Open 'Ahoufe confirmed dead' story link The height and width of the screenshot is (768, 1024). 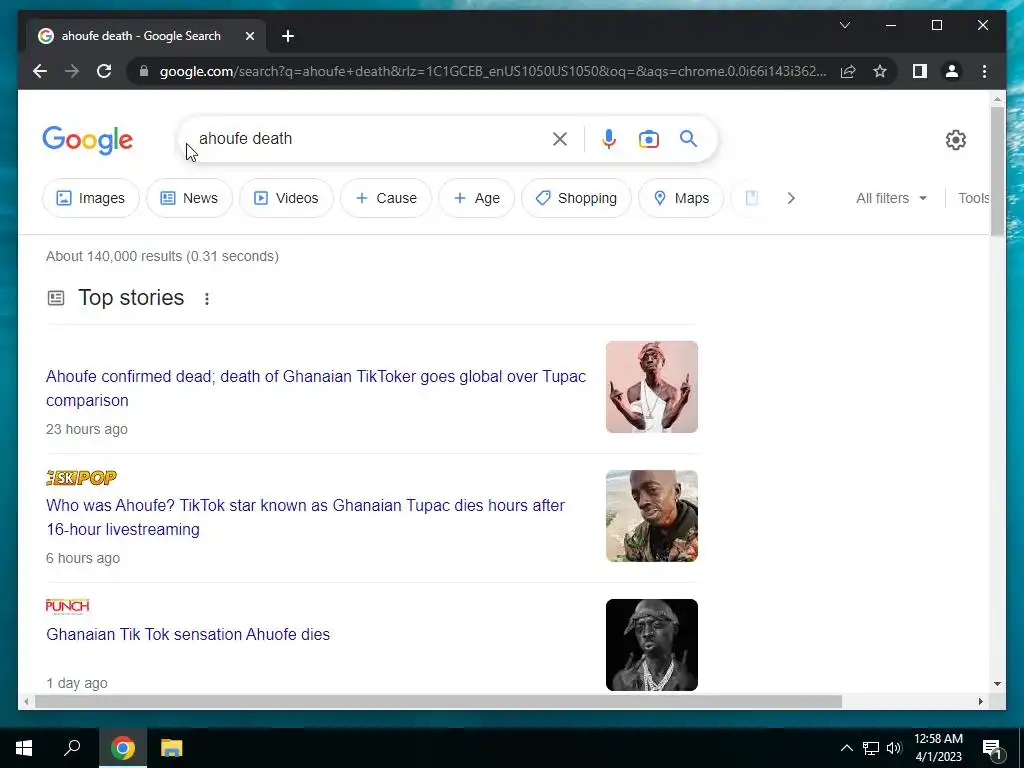click(x=316, y=389)
